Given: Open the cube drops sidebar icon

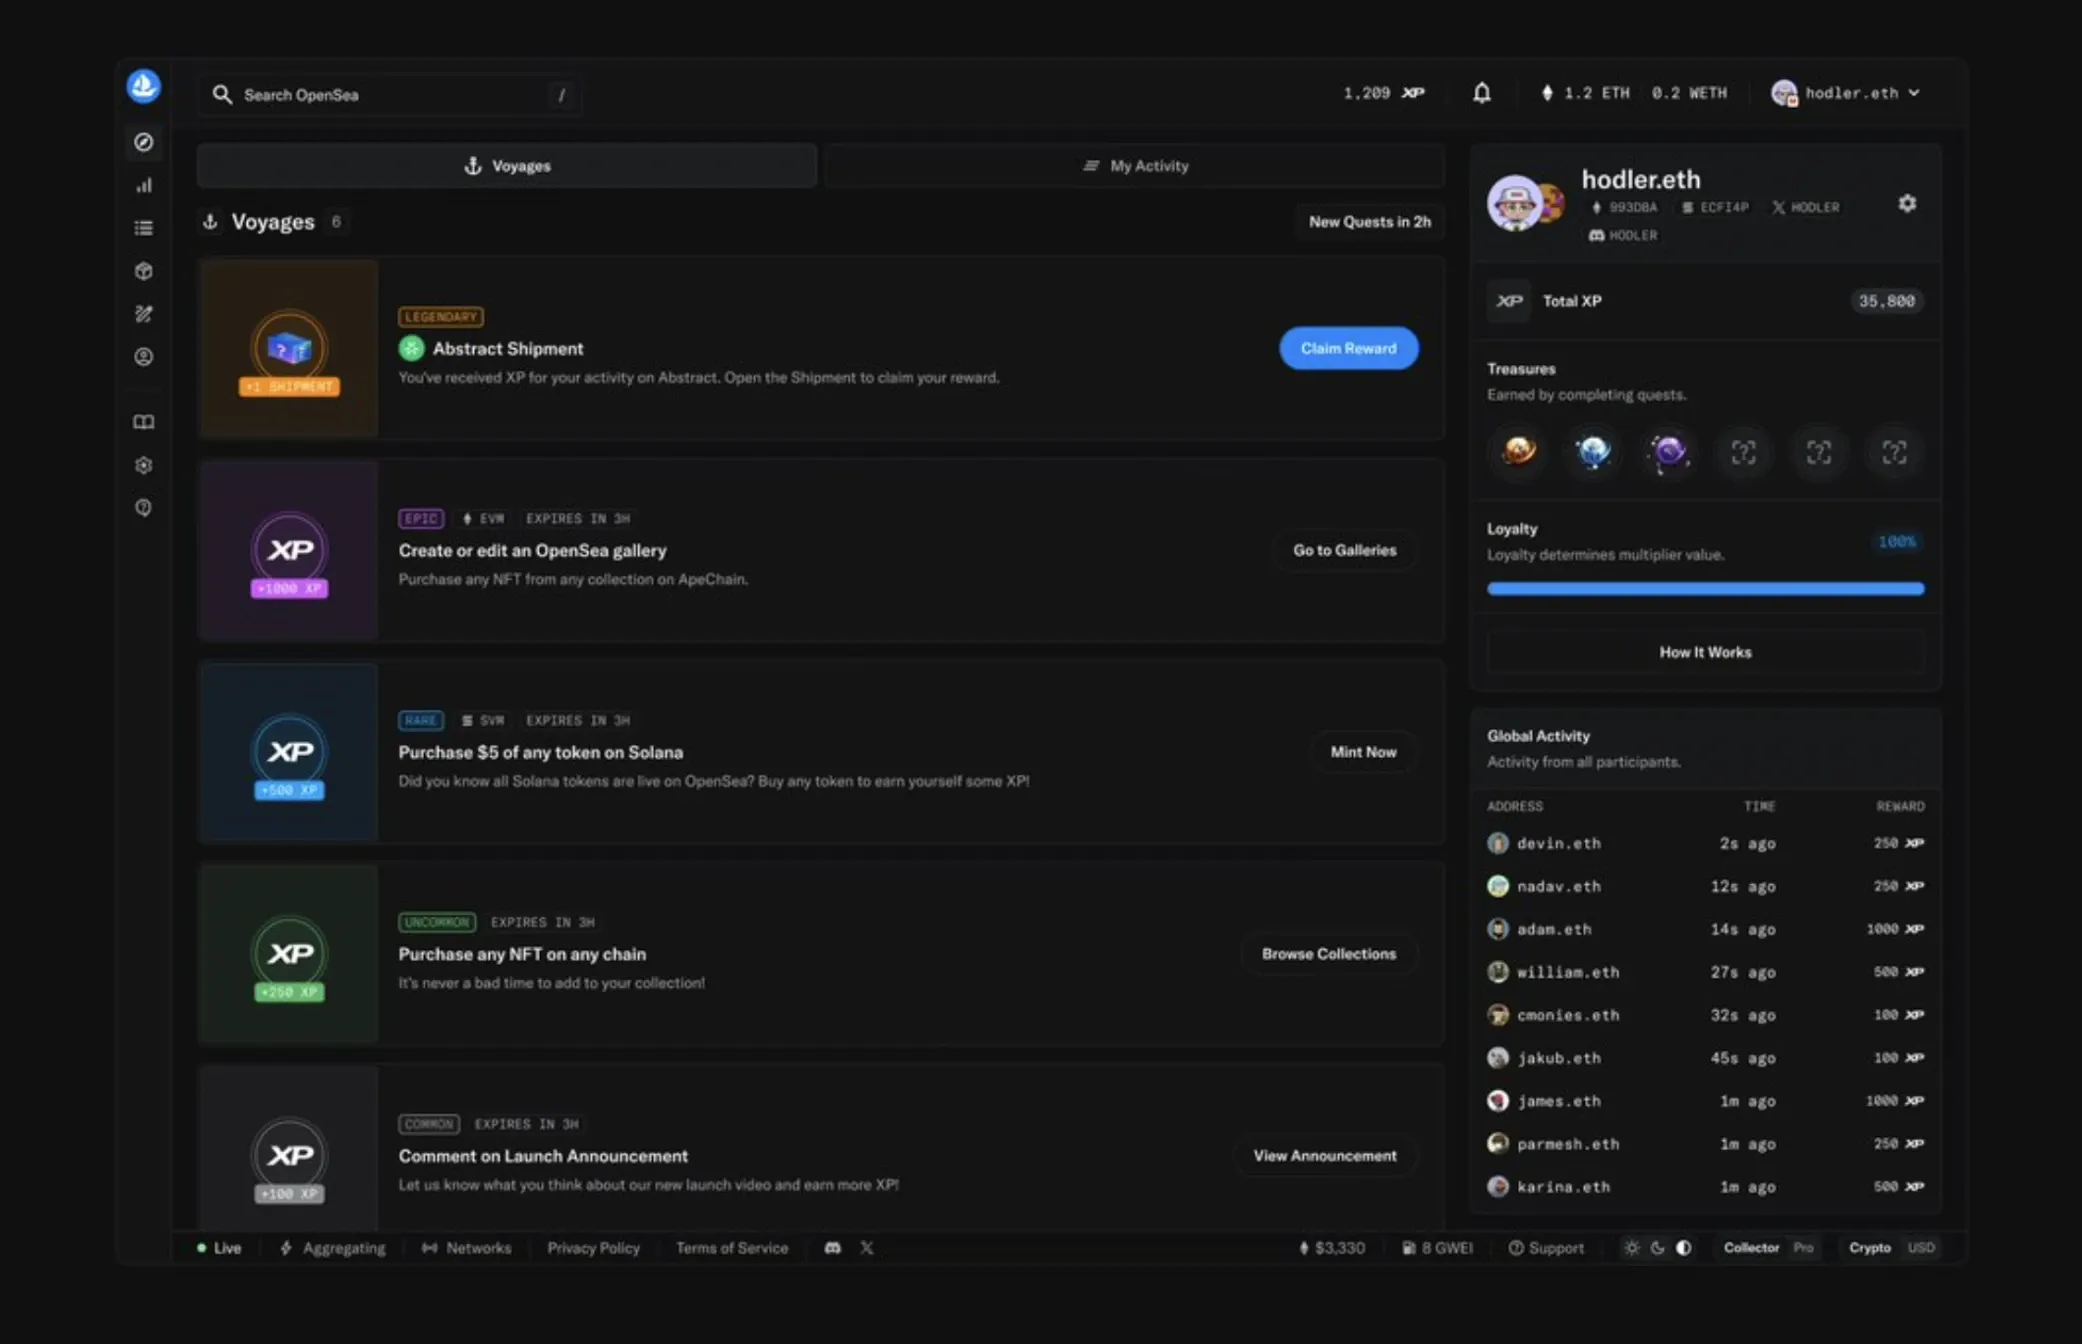Looking at the screenshot, I should point(144,271).
